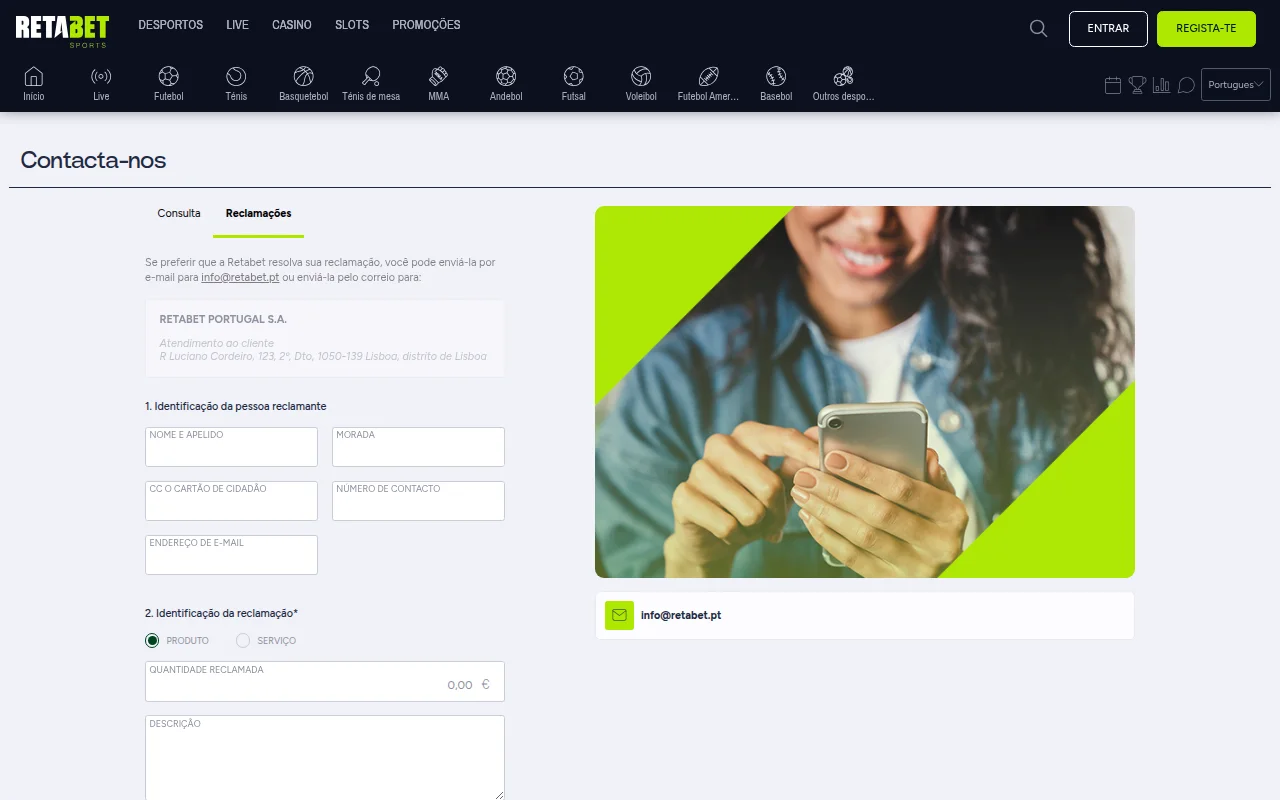Screen dimensions: 1280x800
Task: Follow the info@retabet.pt link in paragraph
Action: pyautogui.click(x=240, y=277)
